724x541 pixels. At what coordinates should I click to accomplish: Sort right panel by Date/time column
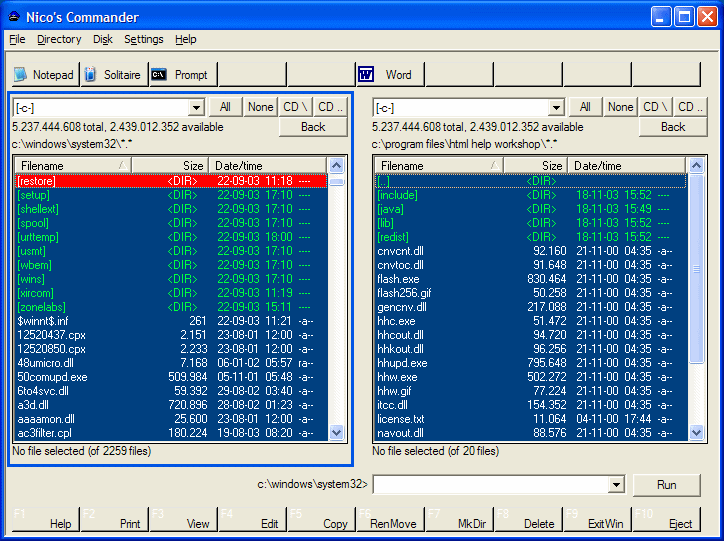click(627, 165)
